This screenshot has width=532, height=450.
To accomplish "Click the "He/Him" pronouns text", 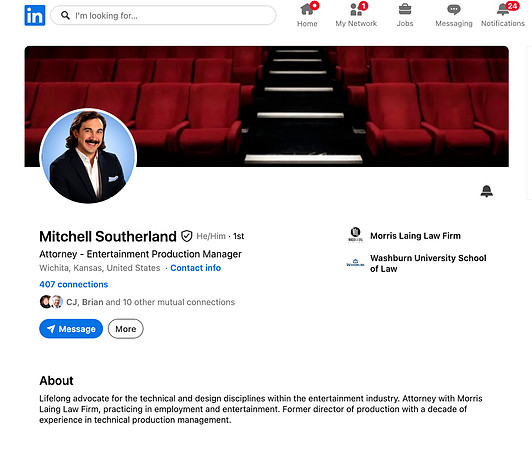I will pos(211,236).
